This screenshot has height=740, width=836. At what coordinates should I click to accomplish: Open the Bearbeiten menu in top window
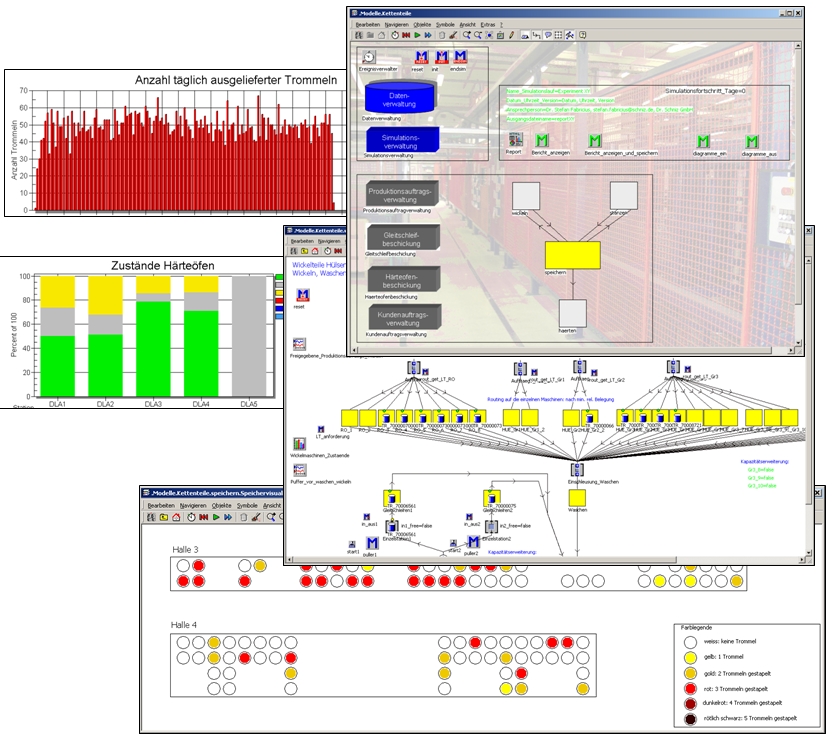[x=368, y=24]
